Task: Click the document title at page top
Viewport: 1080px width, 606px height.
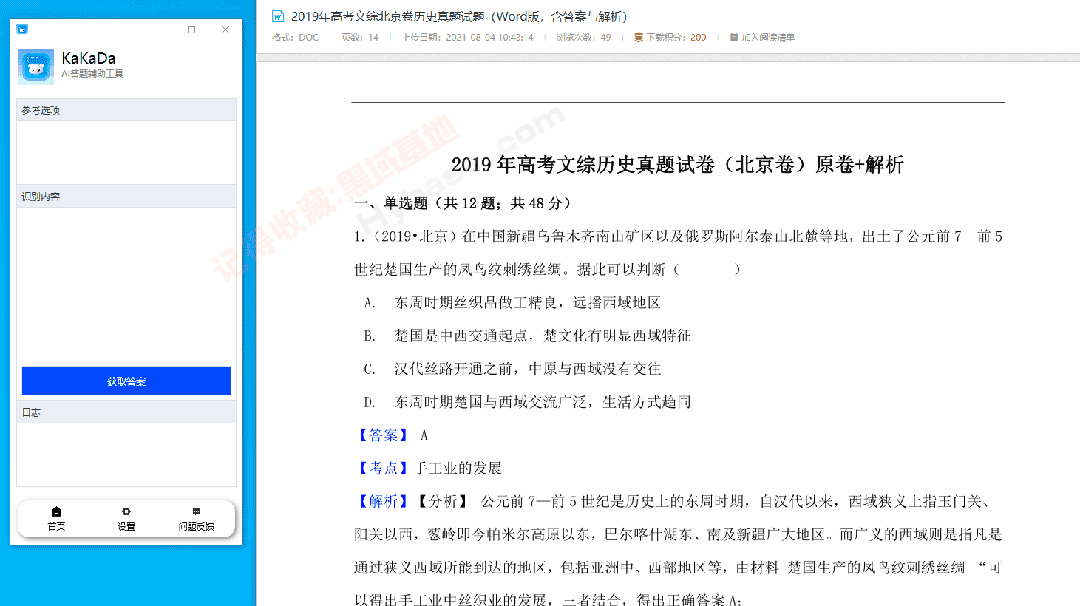Action: click(459, 16)
